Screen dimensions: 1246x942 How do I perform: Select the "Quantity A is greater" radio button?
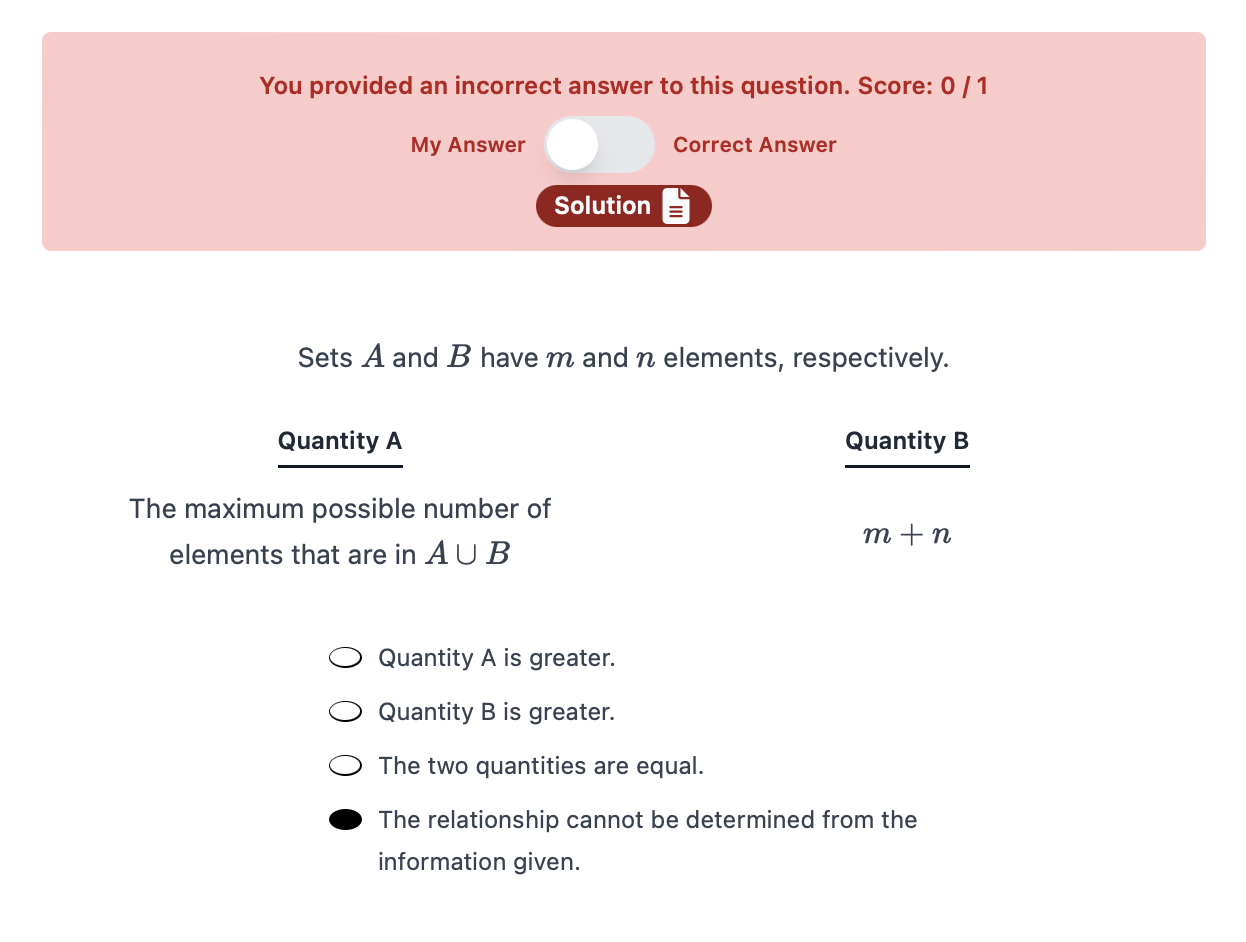[x=345, y=658]
